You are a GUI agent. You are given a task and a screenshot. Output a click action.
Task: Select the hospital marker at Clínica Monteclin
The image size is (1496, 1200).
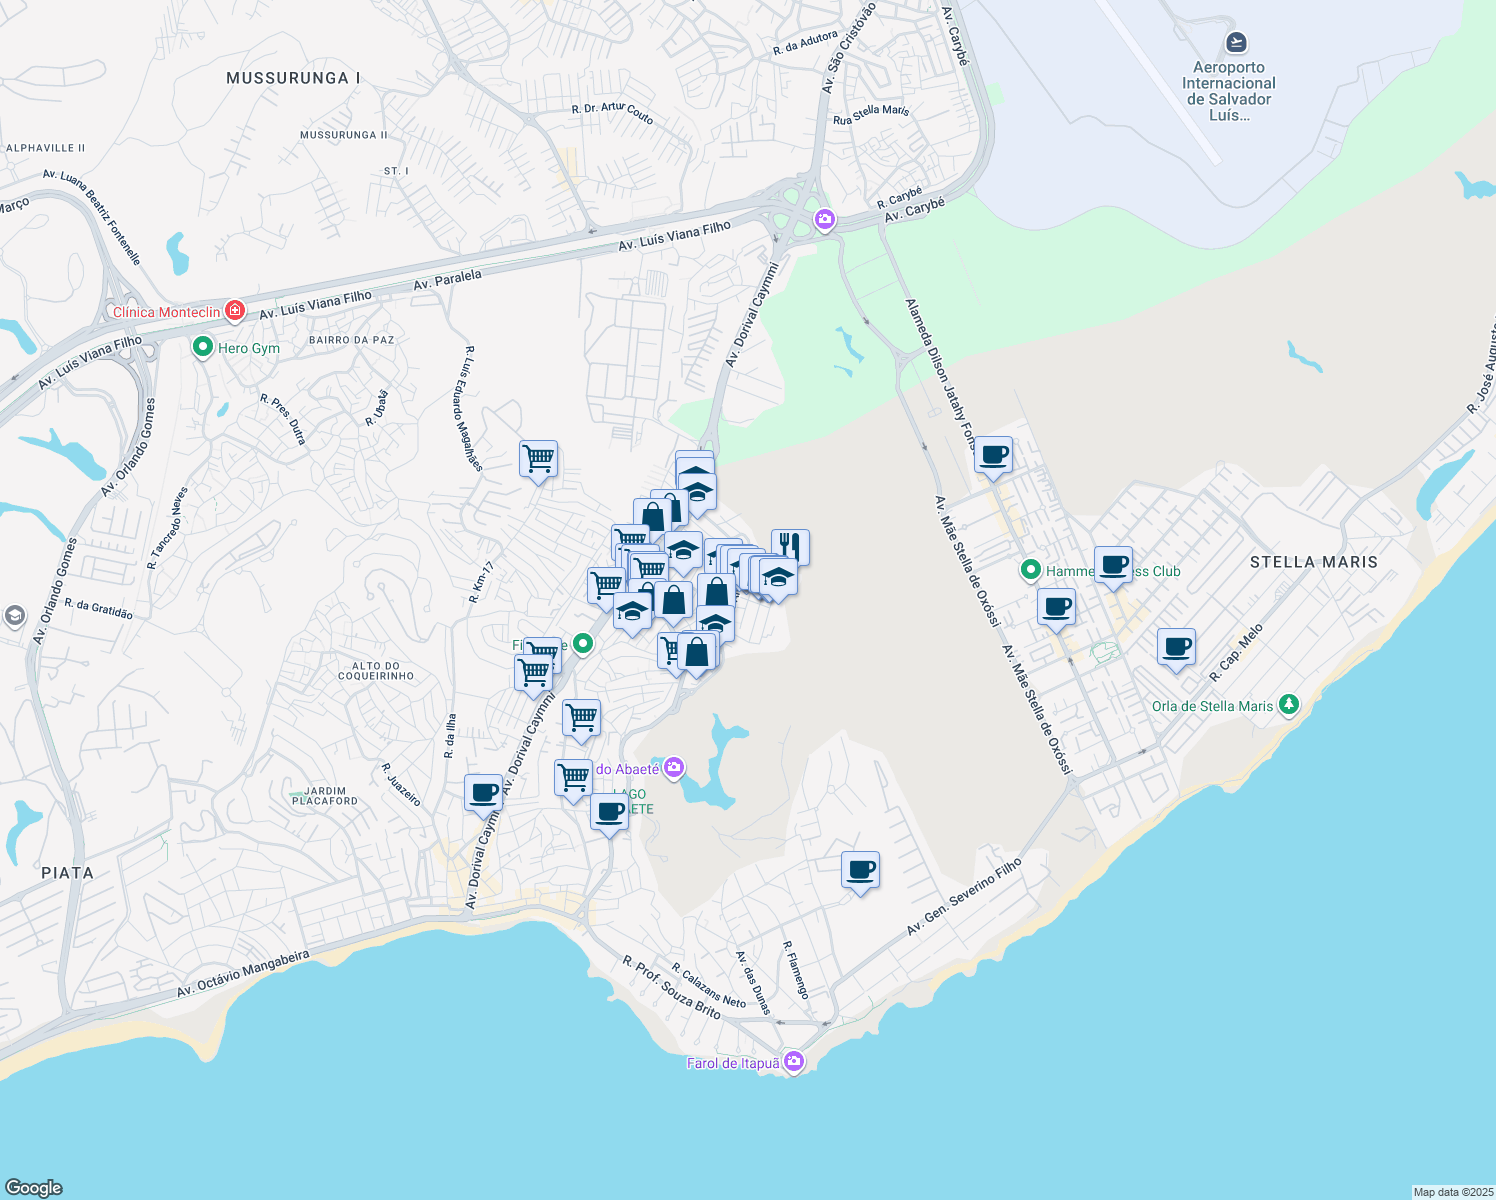click(235, 310)
